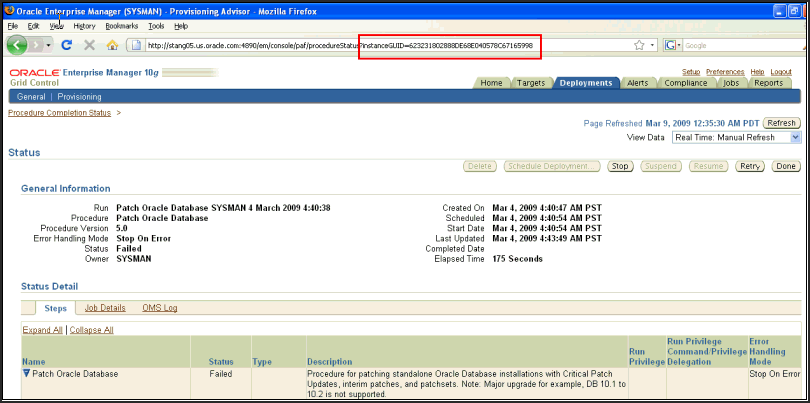Image resolution: width=810 pixels, height=403 pixels.
Task: Click the Setup link
Action: coord(691,72)
